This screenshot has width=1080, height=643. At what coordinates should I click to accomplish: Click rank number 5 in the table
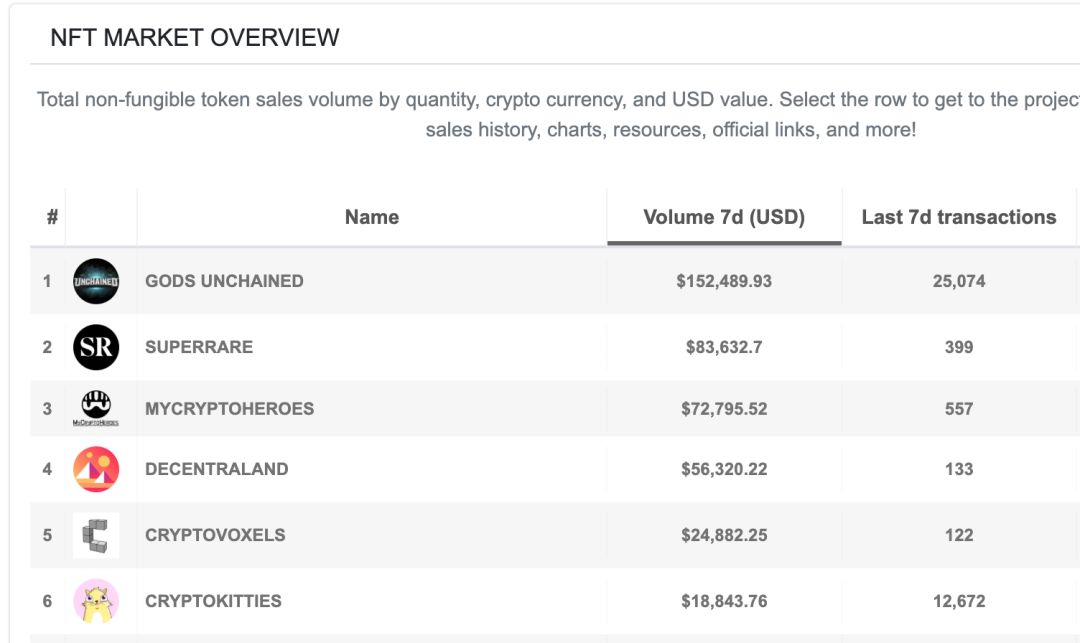click(x=47, y=535)
